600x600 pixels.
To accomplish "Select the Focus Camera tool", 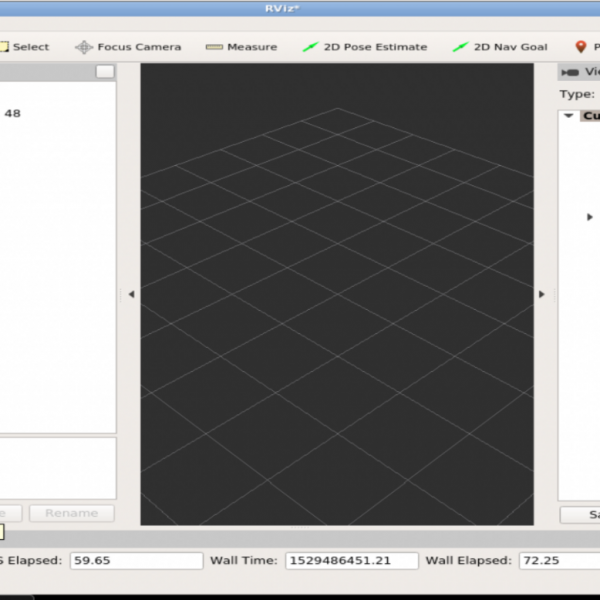I will click(128, 47).
